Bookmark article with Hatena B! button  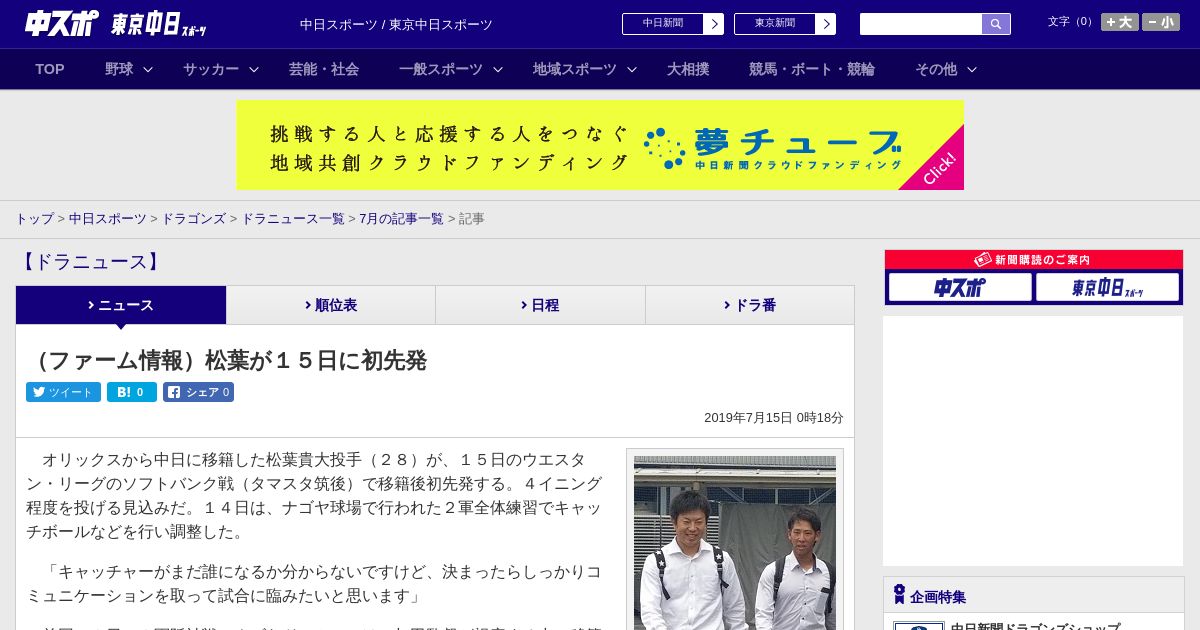tap(132, 392)
